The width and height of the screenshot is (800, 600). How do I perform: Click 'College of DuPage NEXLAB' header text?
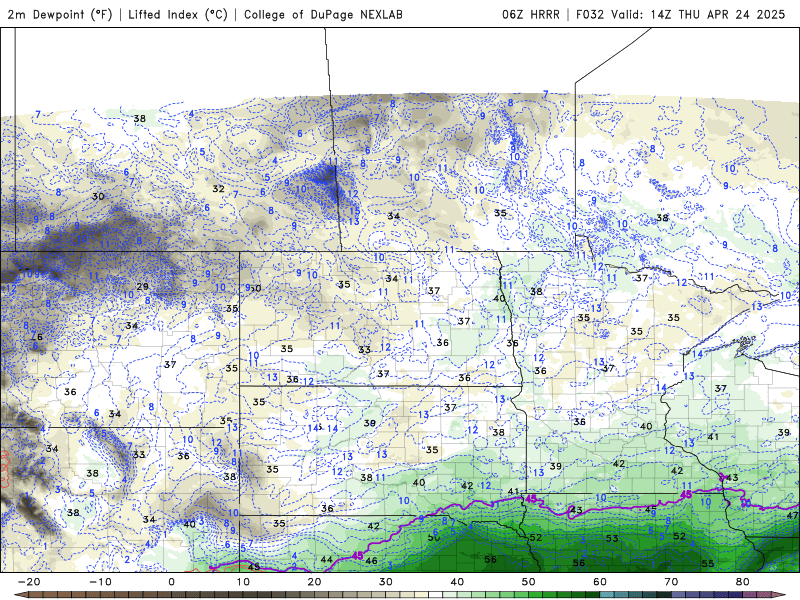point(323,14)
